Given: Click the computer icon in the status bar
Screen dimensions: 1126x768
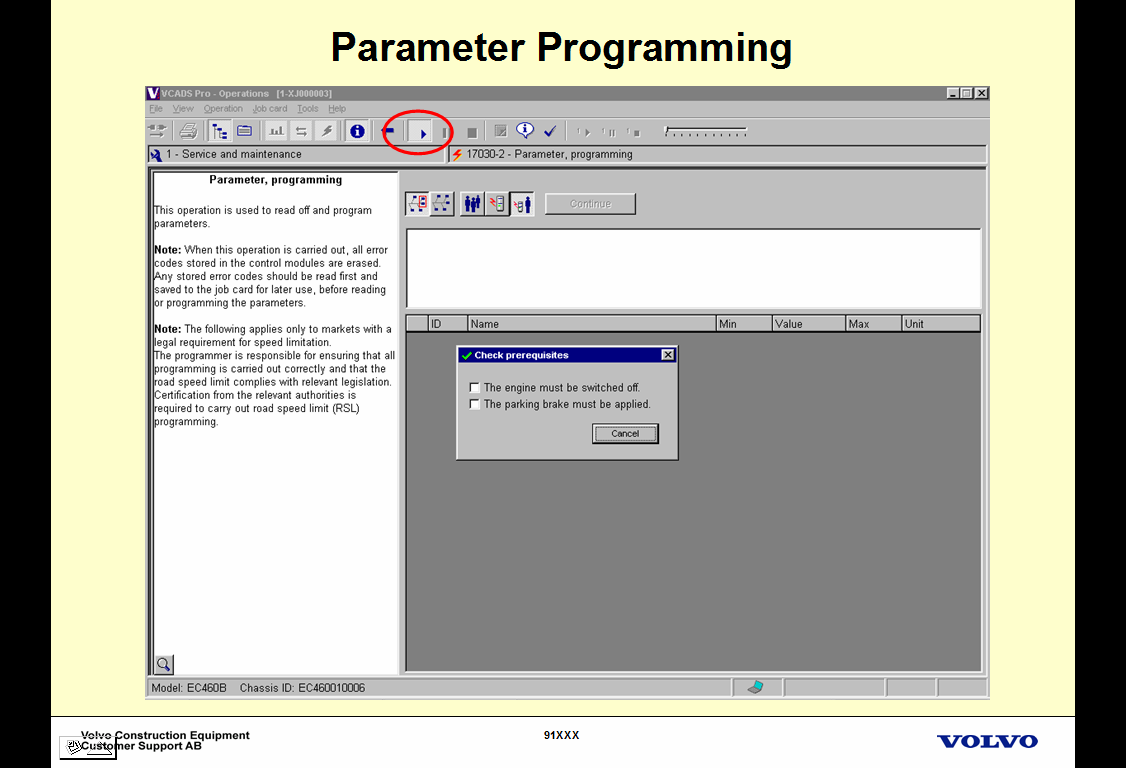Looking at the screenshot, I should coord(755,688).
